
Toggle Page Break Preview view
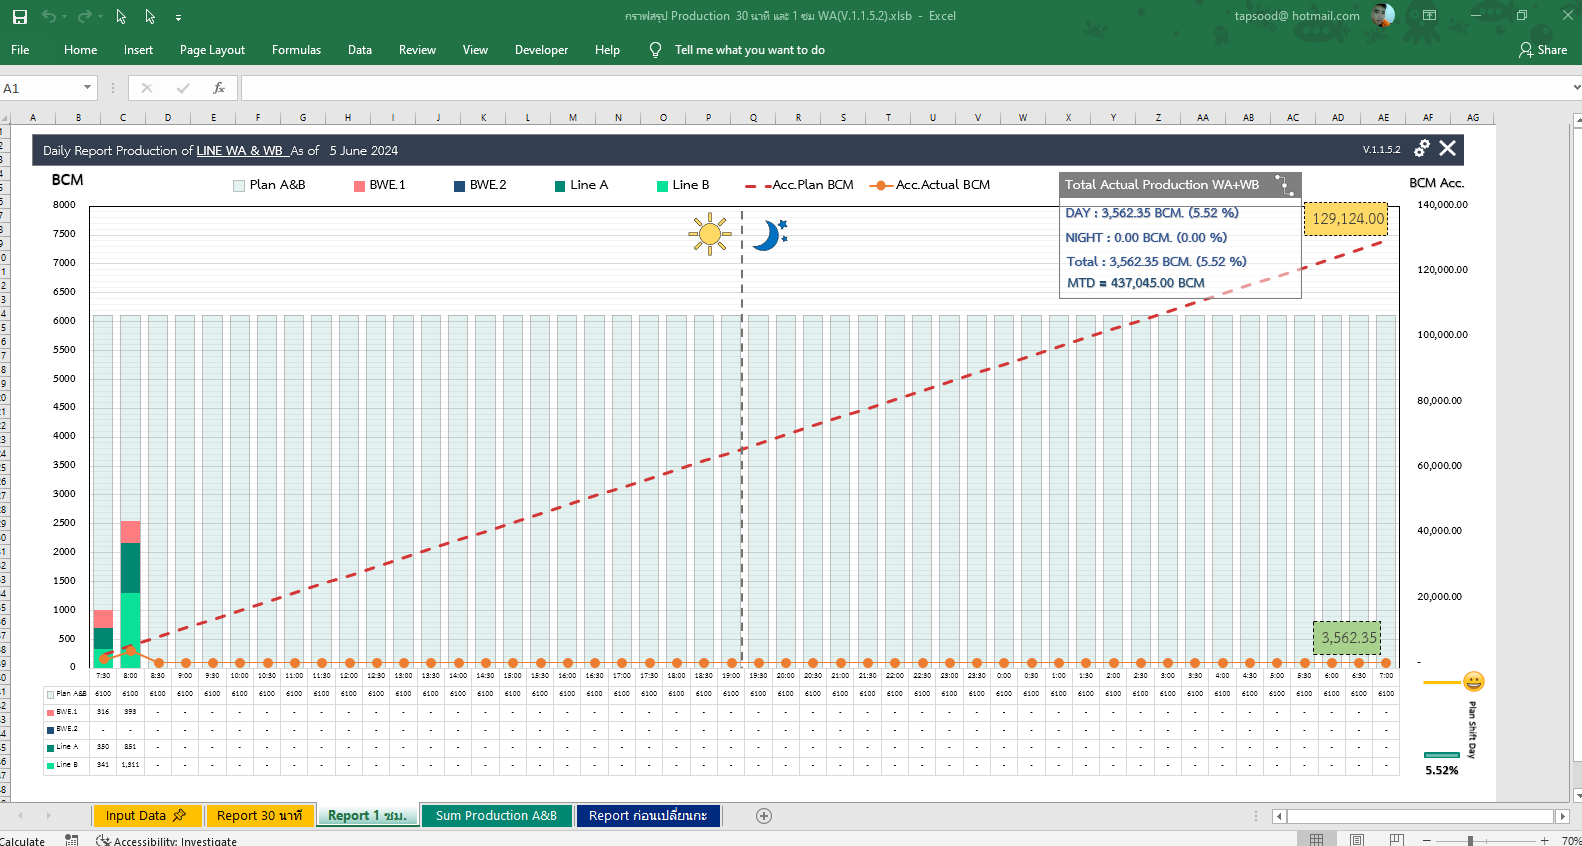tap(1397, 840)
